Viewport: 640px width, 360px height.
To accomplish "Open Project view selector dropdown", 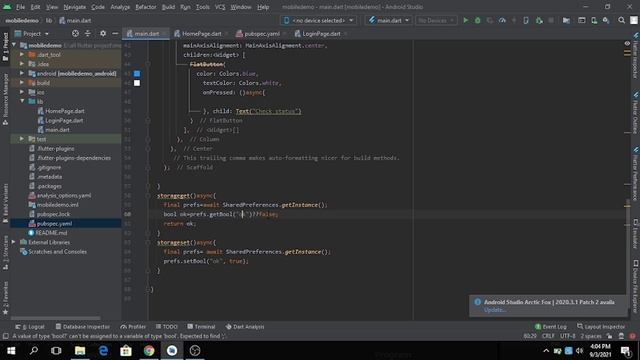I will tap(32, 33).
